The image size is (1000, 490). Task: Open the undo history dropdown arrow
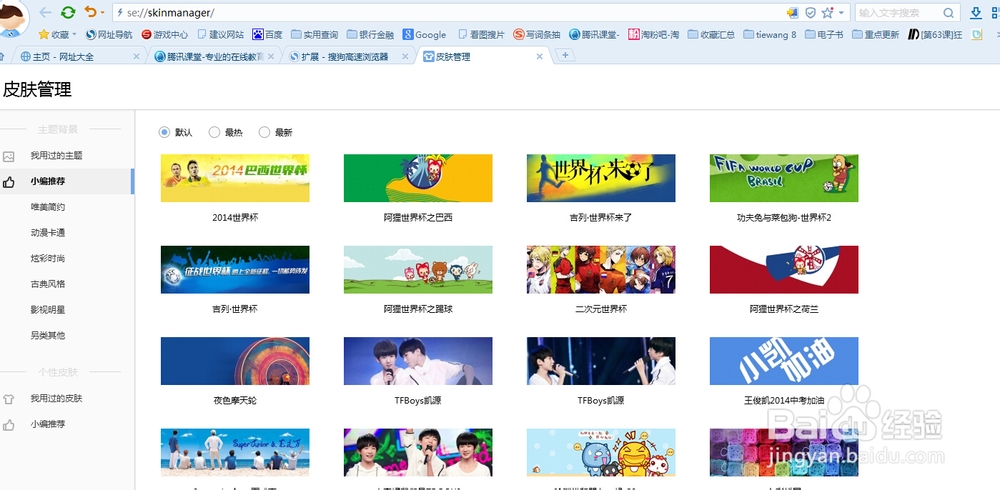coord(102,12)
